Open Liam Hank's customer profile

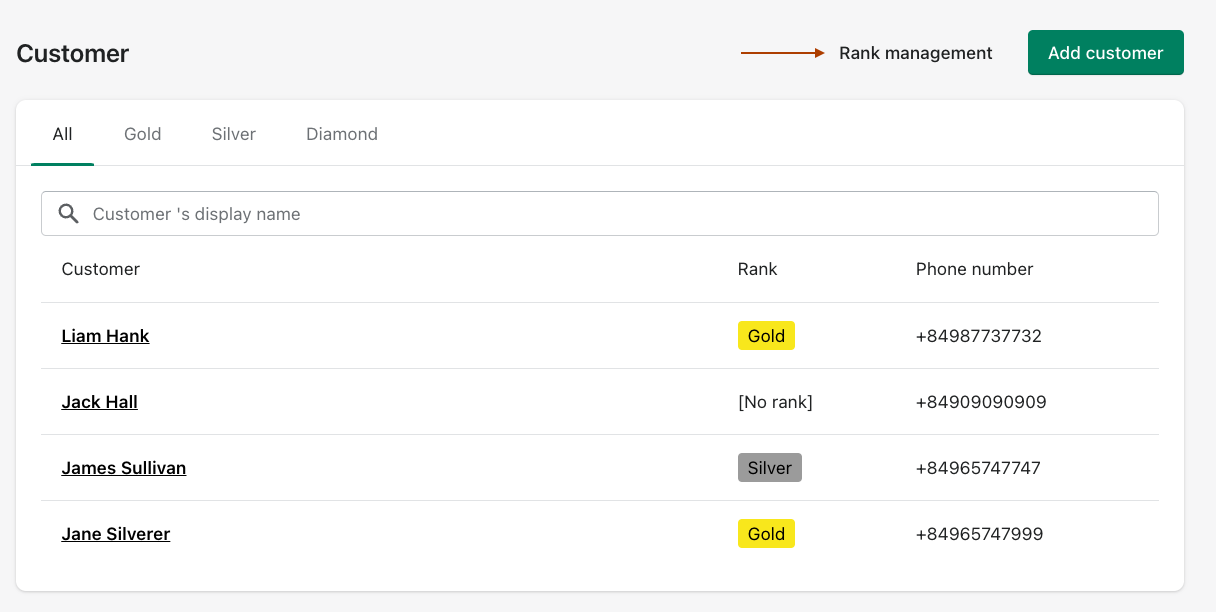click(105, 336)
